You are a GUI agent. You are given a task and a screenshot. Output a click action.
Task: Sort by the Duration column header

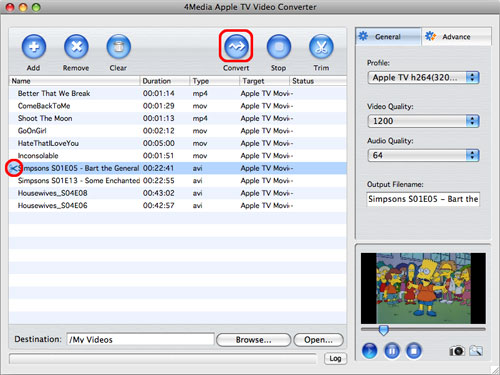pyautogui.click(x=165, y=81)
